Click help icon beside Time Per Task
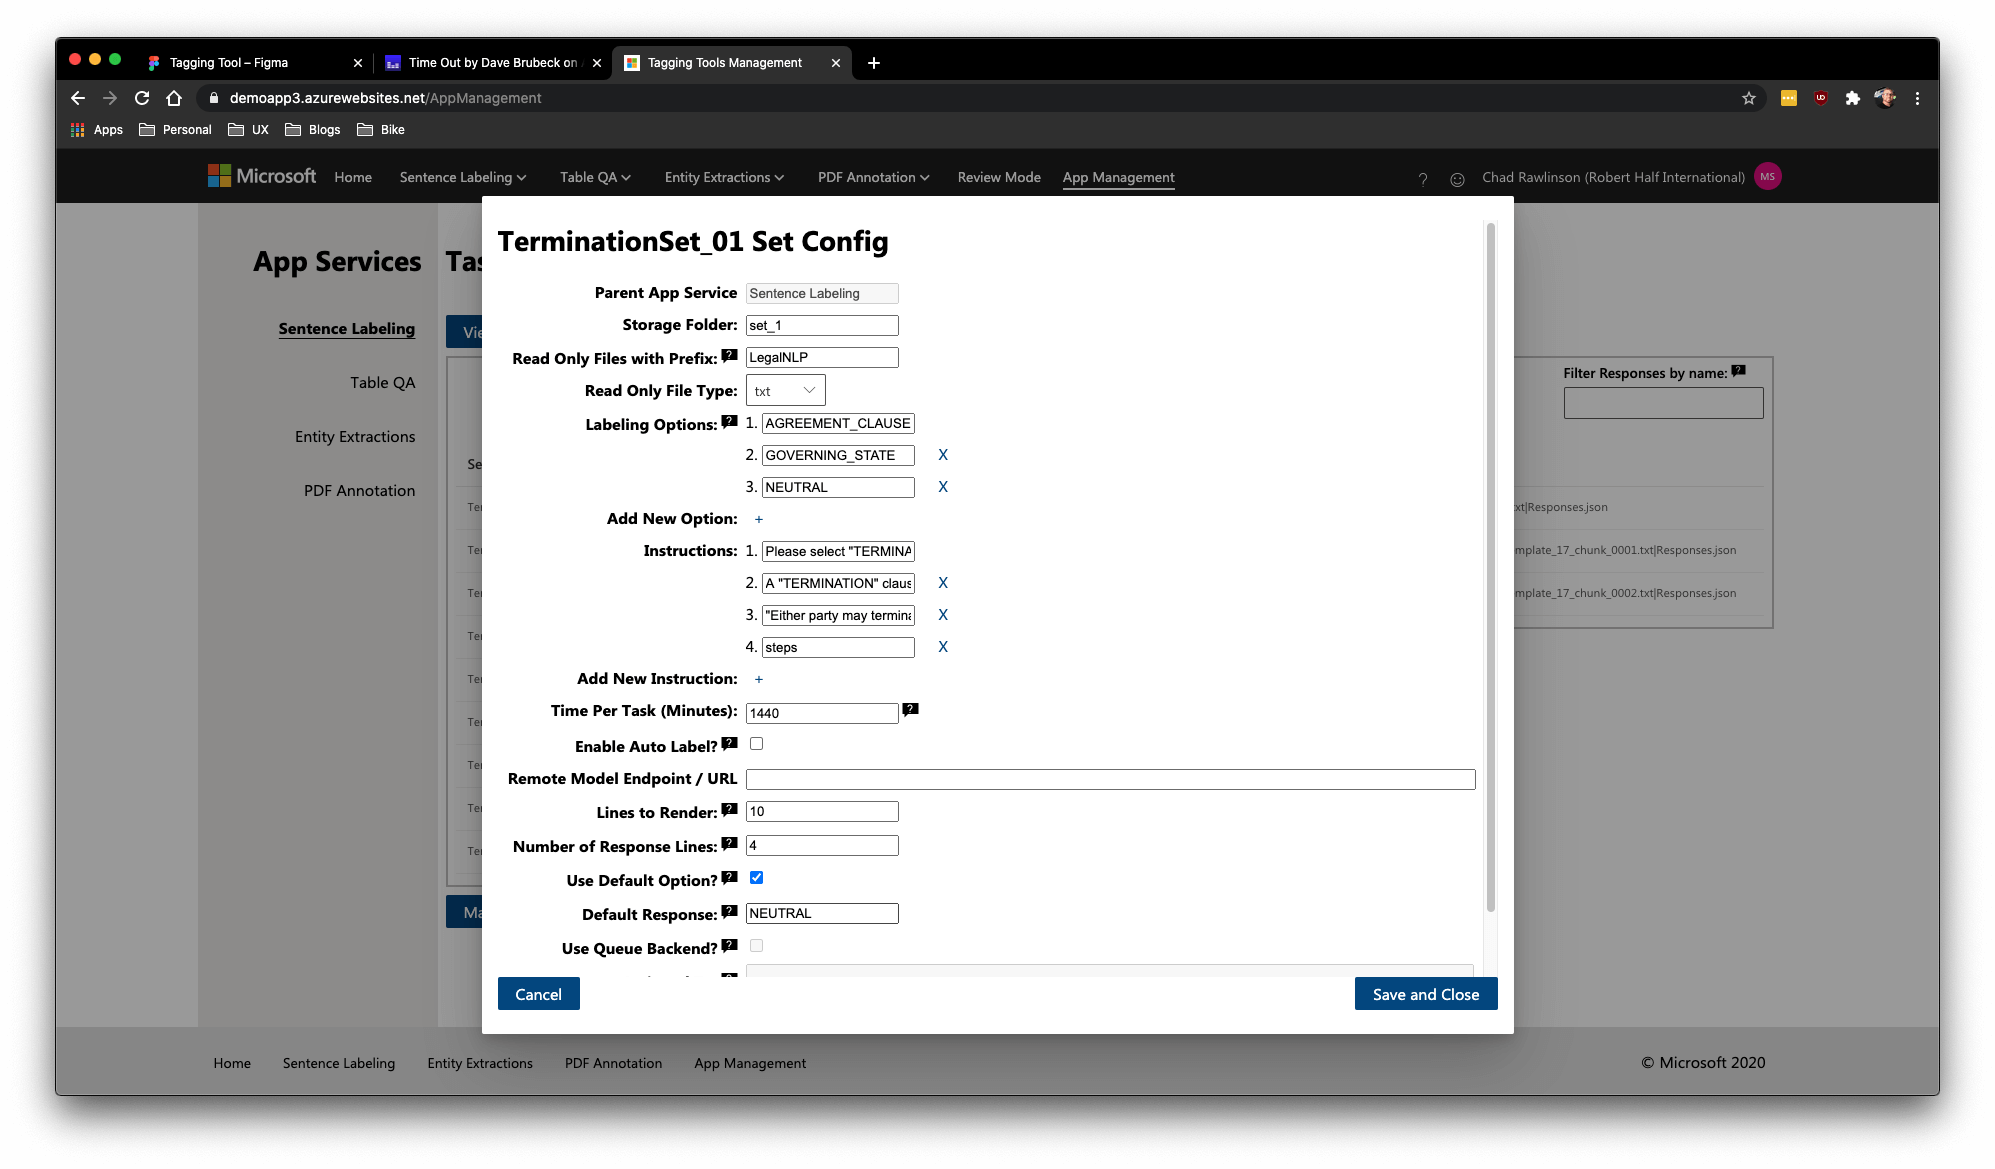The width and height of the screenshot is (1995, 1169). pyautogui.click(x=910, y=709)
